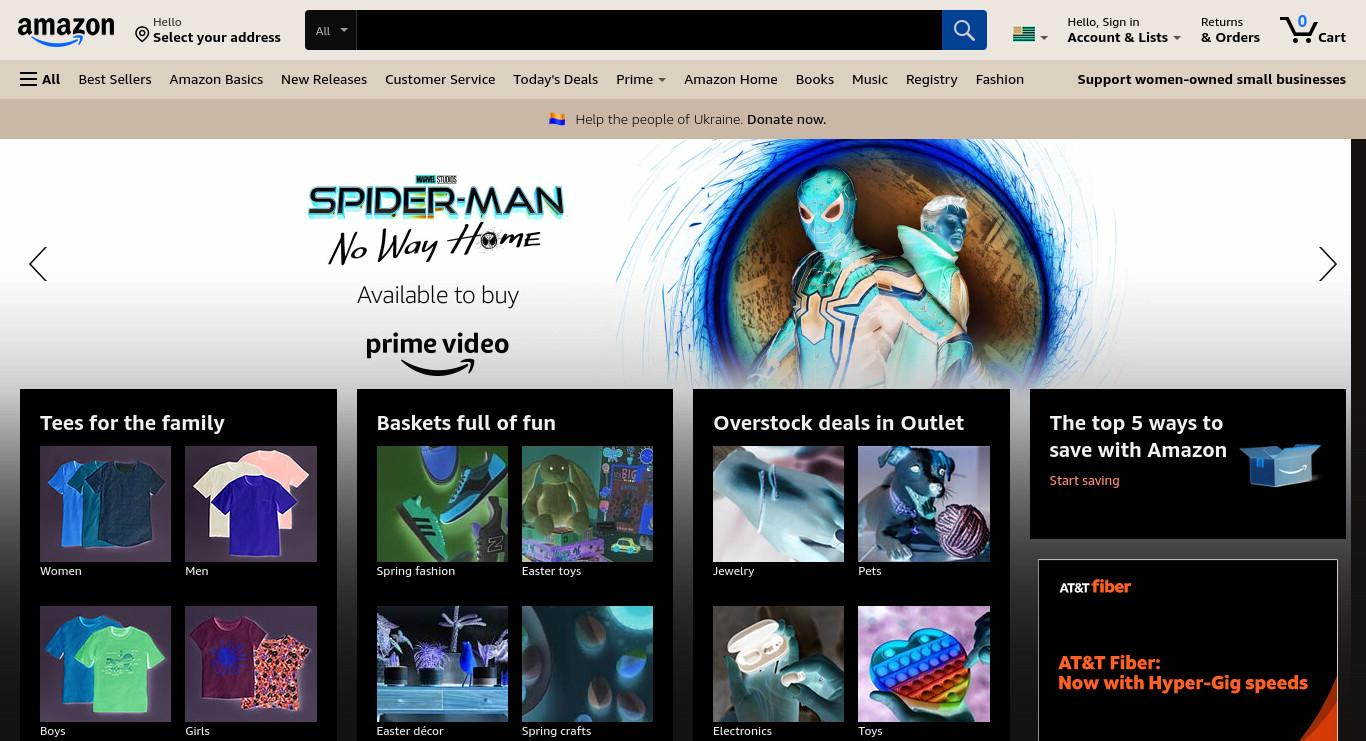Click the Ukraine flag icon
This screenshot has height=741, width=1366.
pyautogui.click(x=557, y=119)
